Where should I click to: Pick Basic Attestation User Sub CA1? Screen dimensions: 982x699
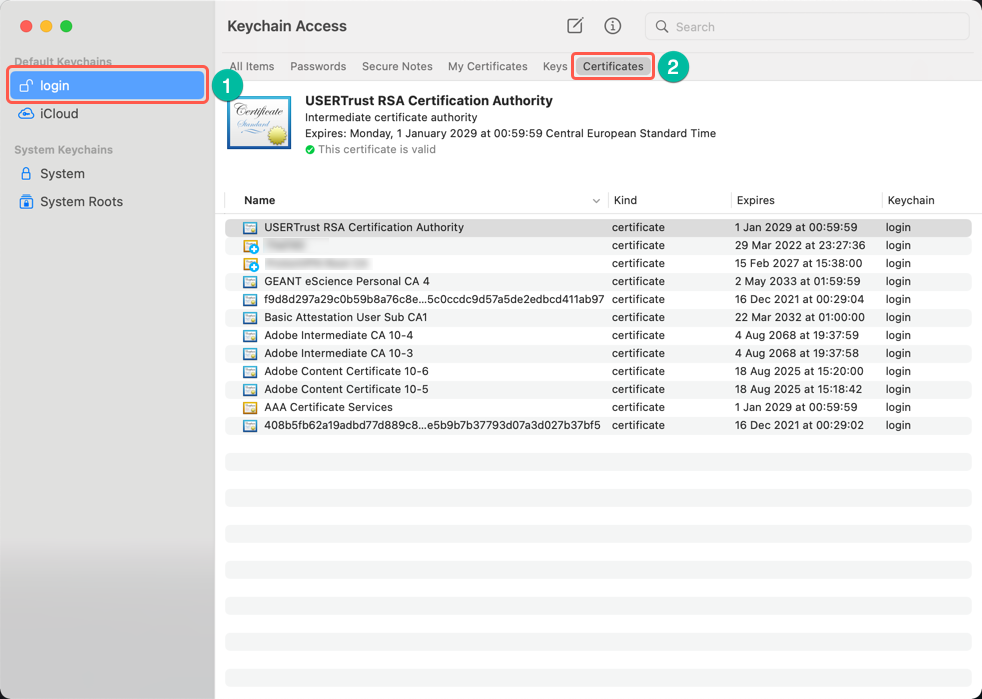345,318
